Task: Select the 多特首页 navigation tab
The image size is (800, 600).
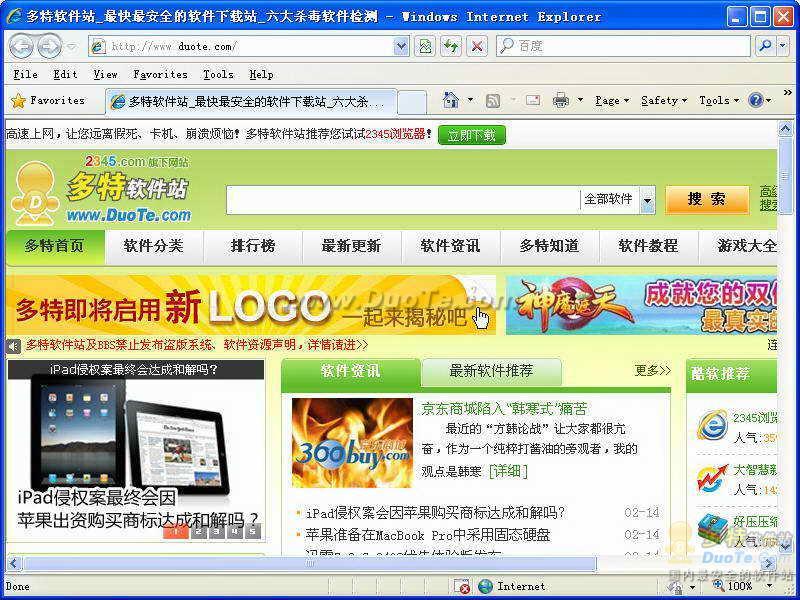Action: coord(55,246)
